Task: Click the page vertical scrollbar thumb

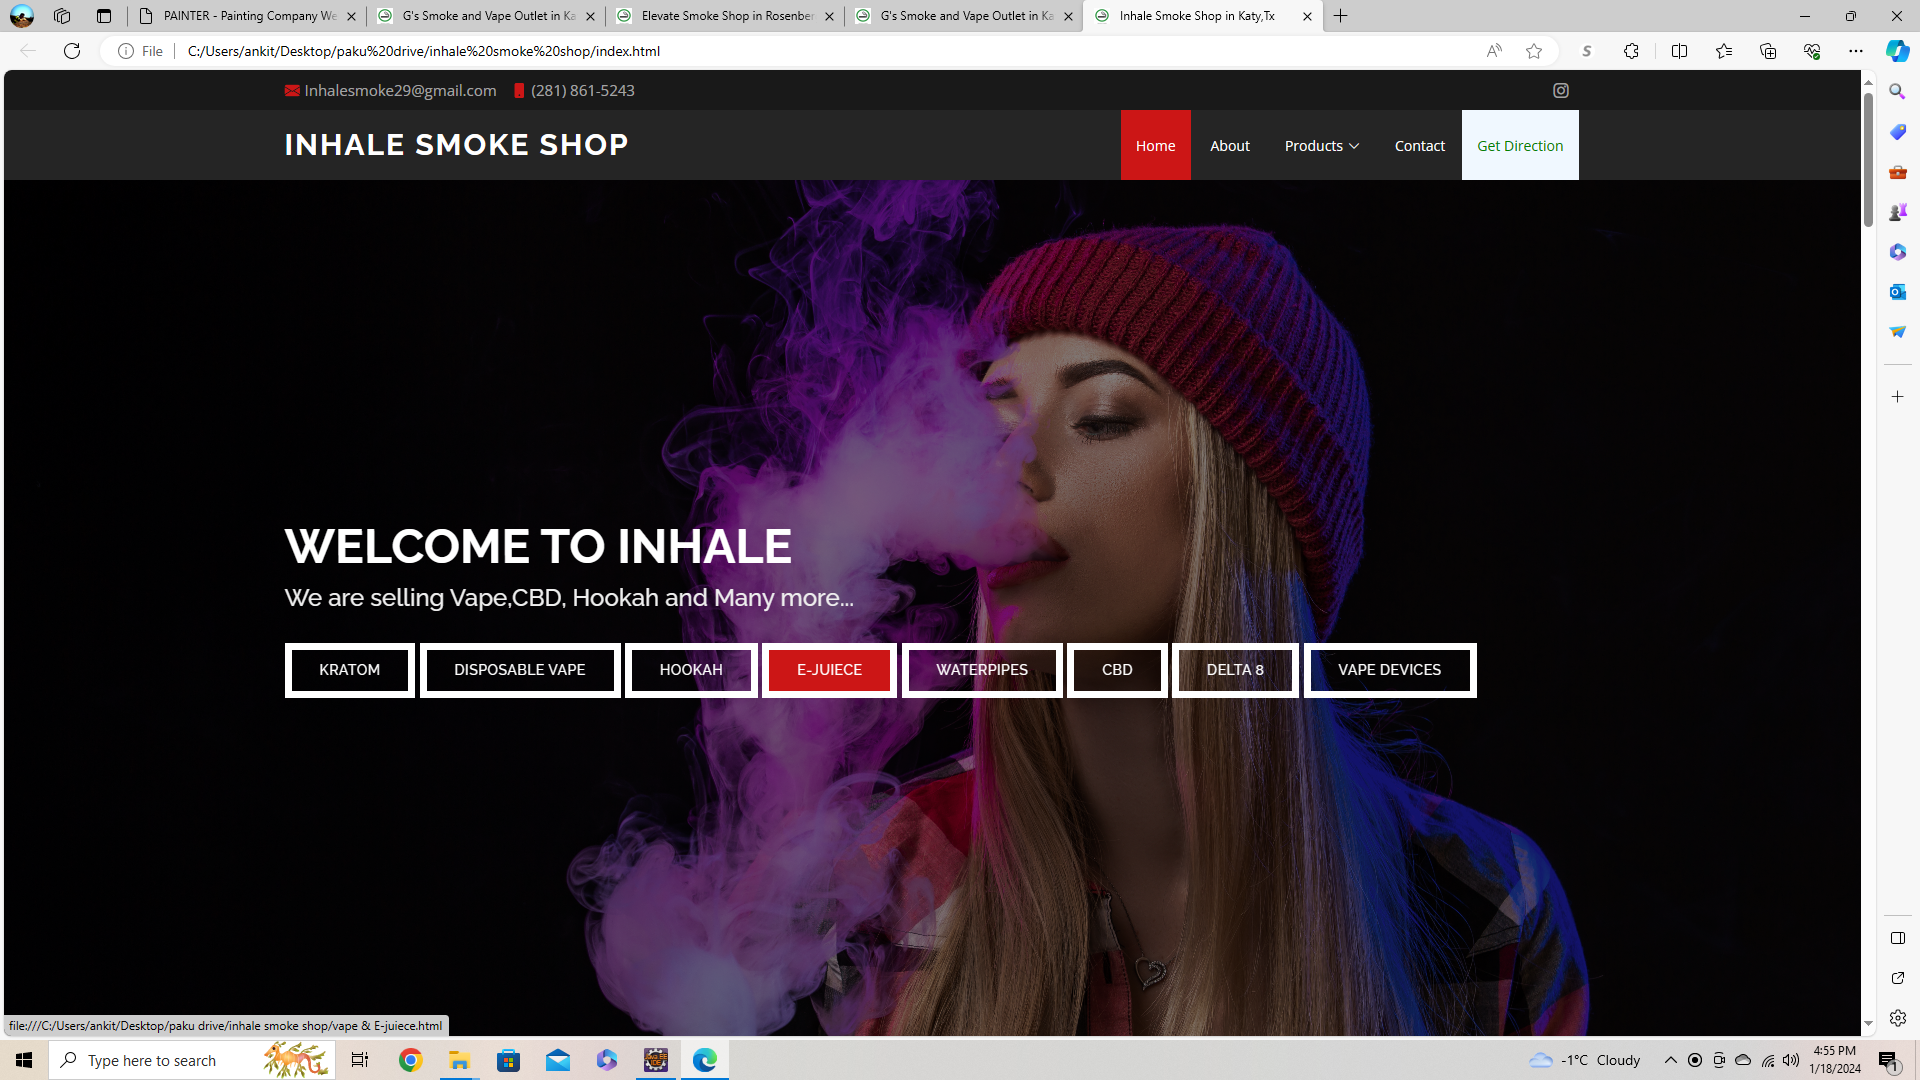Action: [1867, 160]
